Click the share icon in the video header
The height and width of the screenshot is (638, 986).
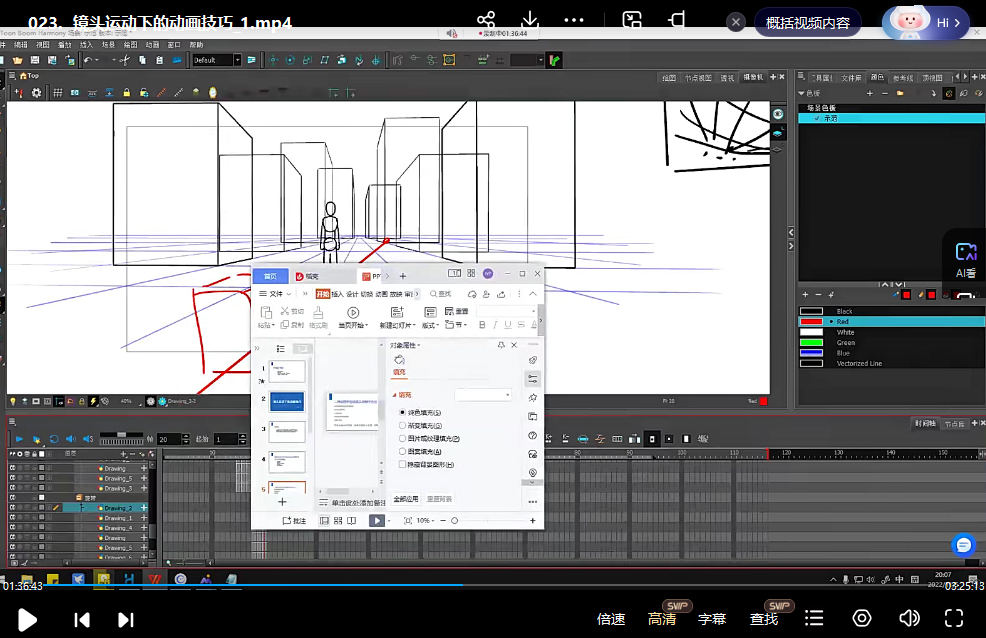(x=486, y=20)
